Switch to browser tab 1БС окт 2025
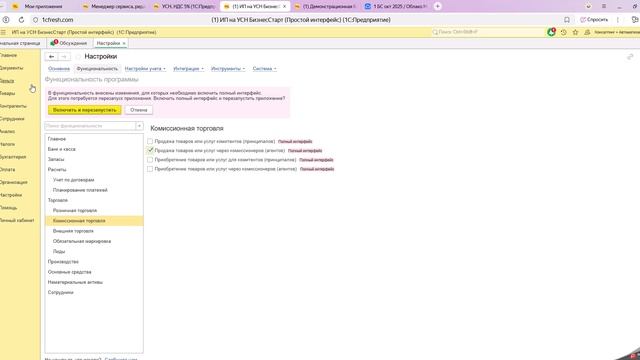The height and width of the screenshot is (360, 640). pos(395,7)
